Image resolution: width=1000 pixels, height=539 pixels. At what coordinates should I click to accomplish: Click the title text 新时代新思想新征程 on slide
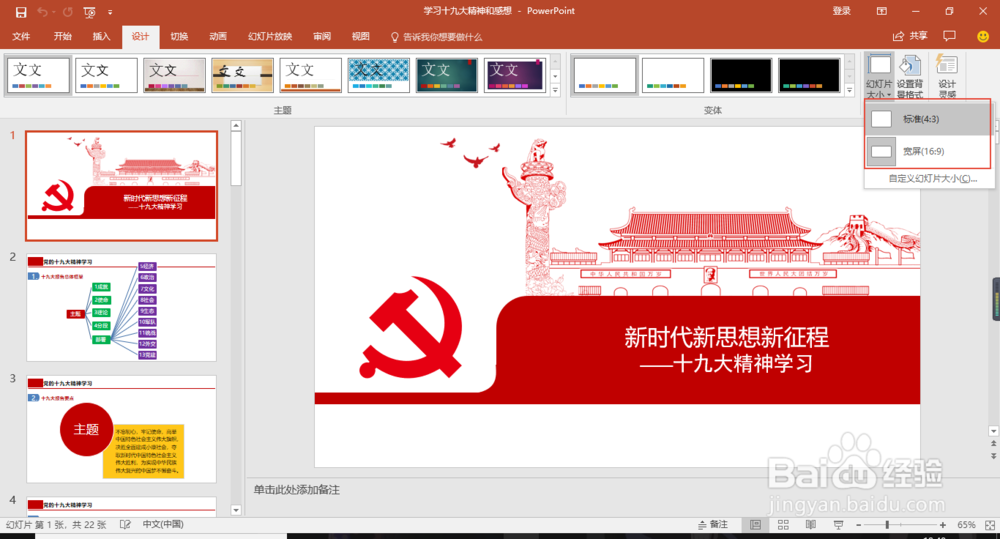(726, 337)
